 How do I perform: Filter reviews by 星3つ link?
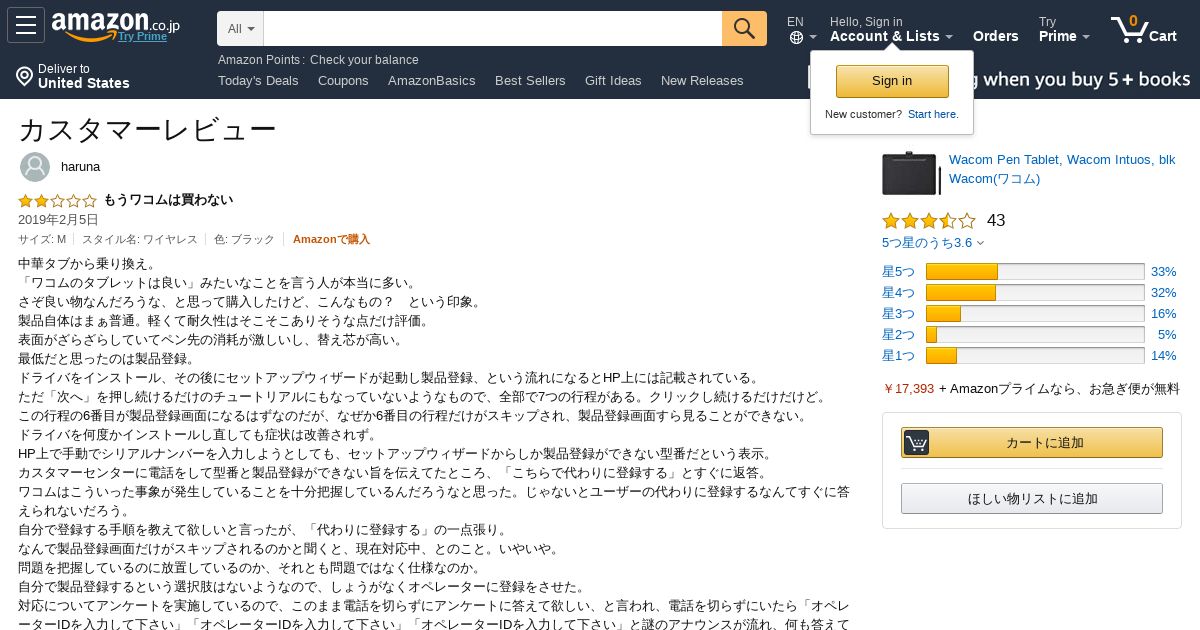pyautogui.click(x=898, y=314)
